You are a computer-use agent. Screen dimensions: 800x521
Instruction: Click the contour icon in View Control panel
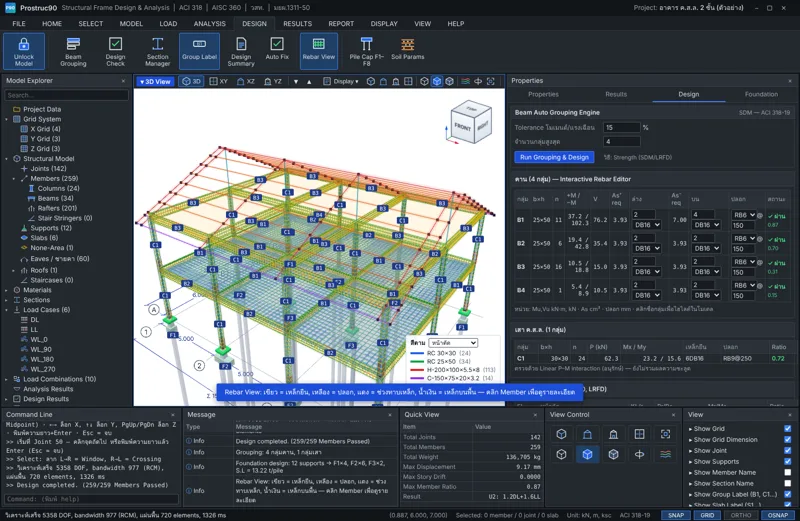[665, 454]
